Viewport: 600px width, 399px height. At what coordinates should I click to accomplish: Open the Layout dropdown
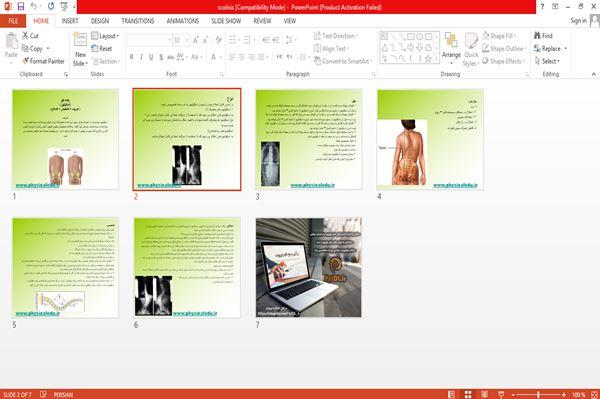click(105, 36)
